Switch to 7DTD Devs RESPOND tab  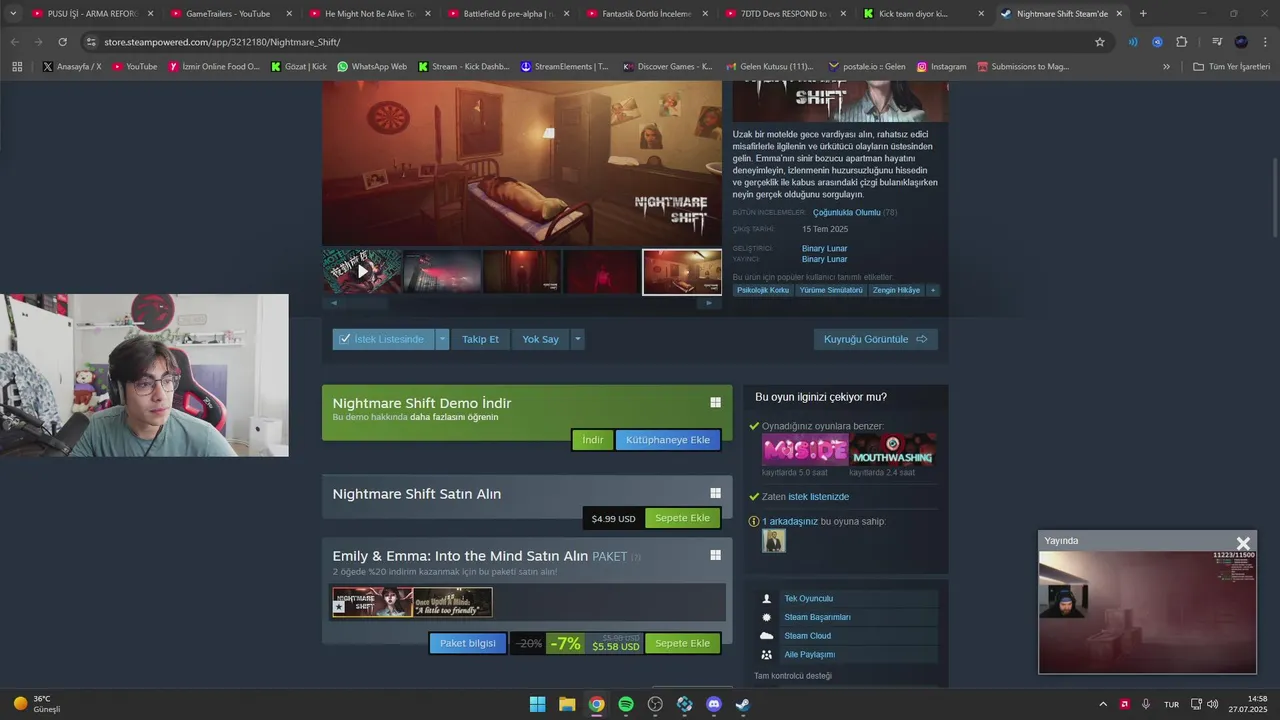(784, 14)
